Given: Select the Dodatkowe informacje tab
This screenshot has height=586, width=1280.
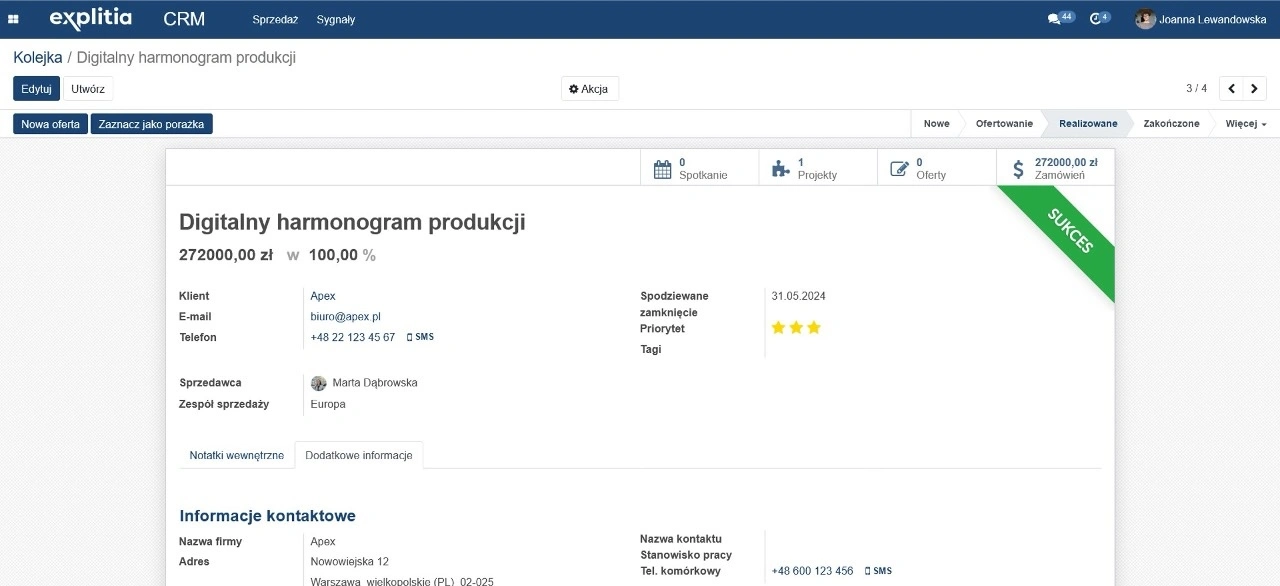Looking at the screenshot, I should pyautogui.click(x=359, y=455).
